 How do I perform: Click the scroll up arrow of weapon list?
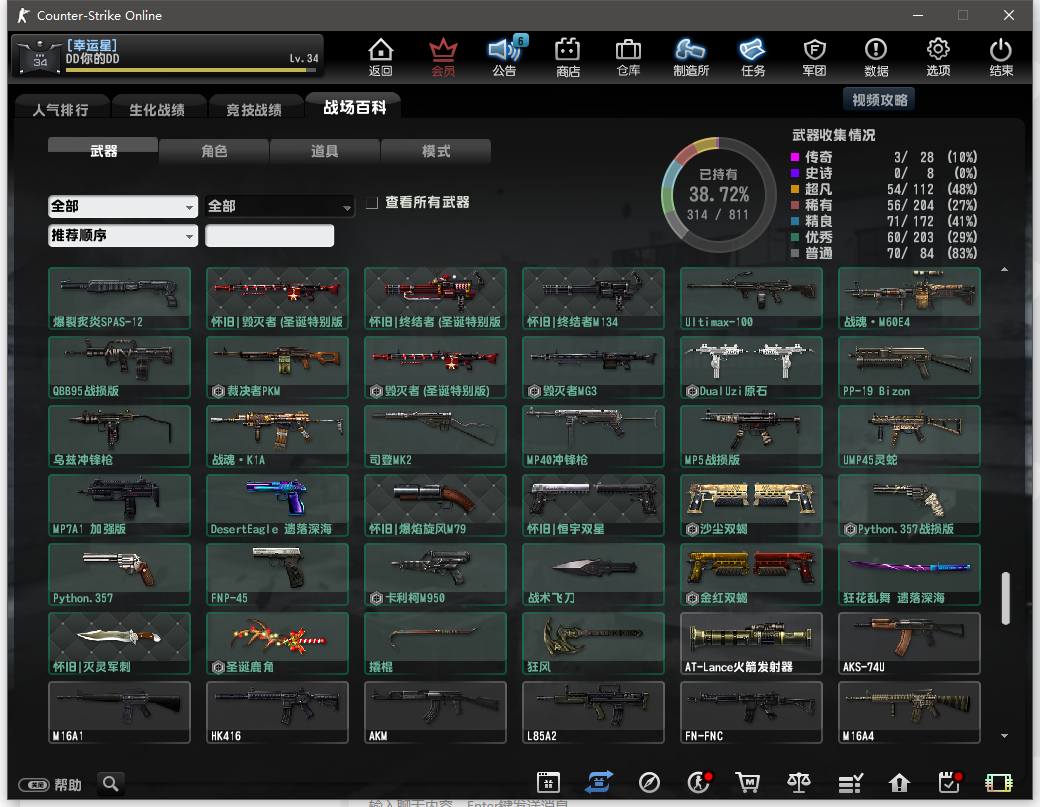pyautogui.click(x=1005, y=269)
